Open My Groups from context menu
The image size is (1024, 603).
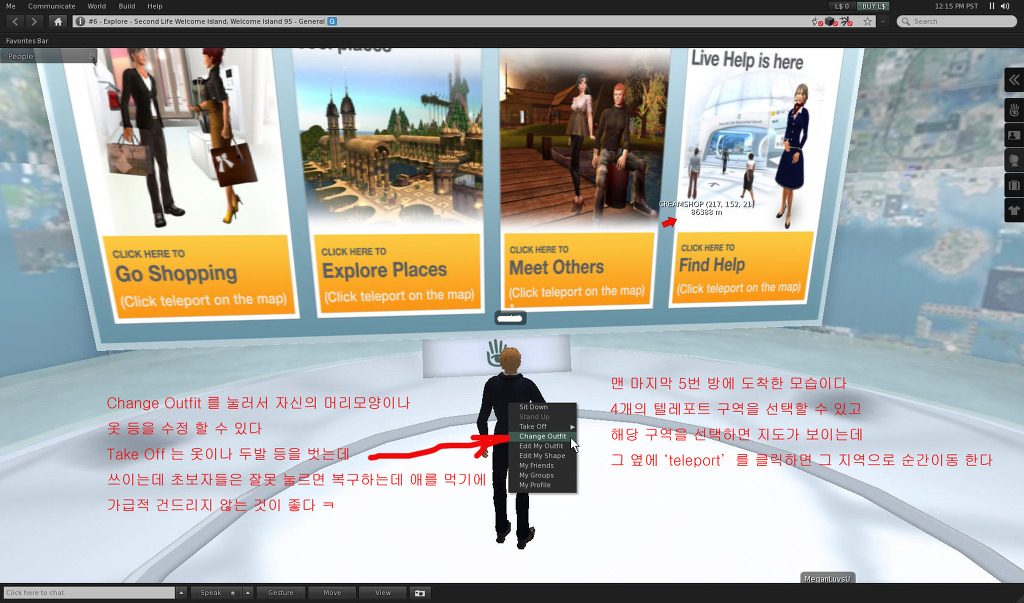tap(543, 475)
